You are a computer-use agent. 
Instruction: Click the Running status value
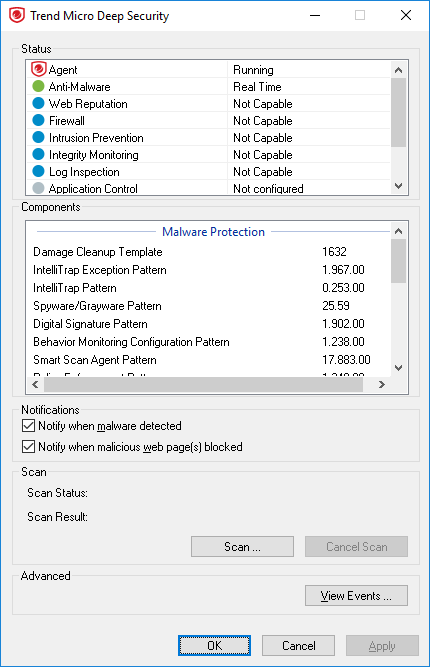coord(253,70)
